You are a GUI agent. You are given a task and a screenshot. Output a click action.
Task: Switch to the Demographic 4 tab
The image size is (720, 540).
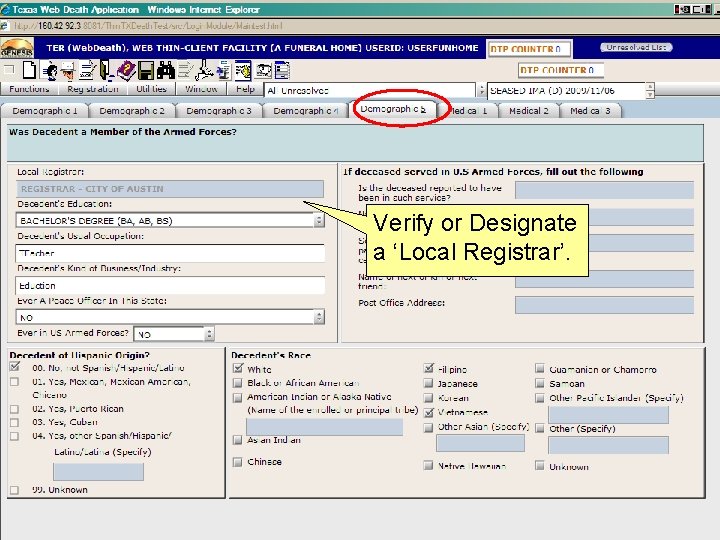(305, 111)
